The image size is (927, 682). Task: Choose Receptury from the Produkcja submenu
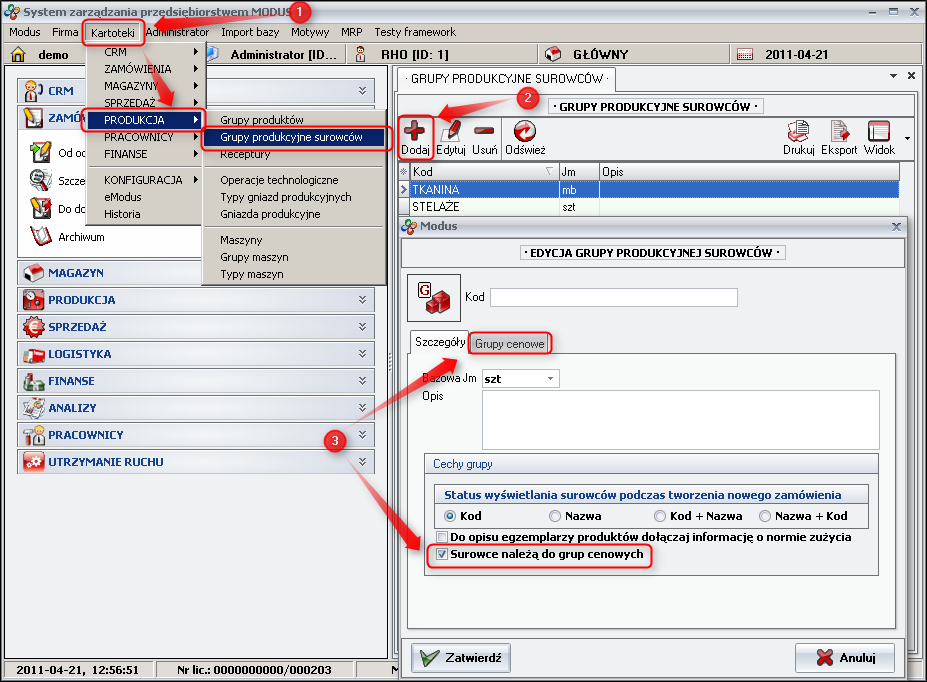245,154
